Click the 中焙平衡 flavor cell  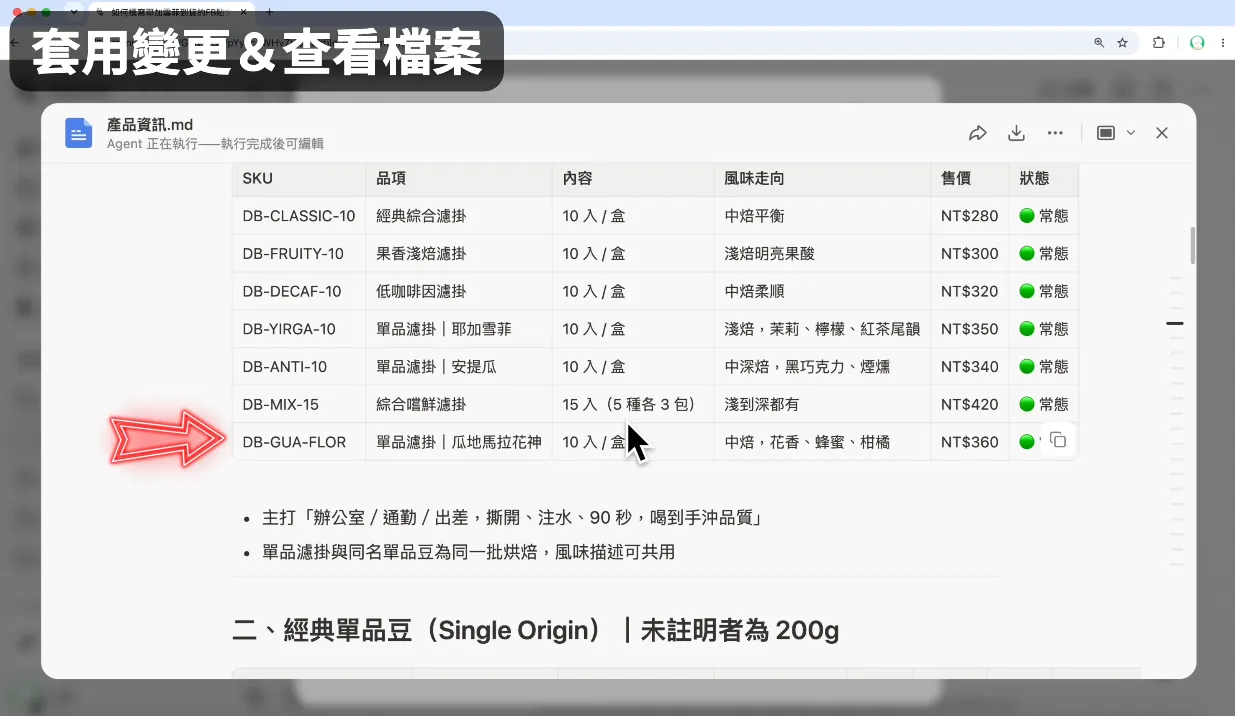(x=822, y=216)
